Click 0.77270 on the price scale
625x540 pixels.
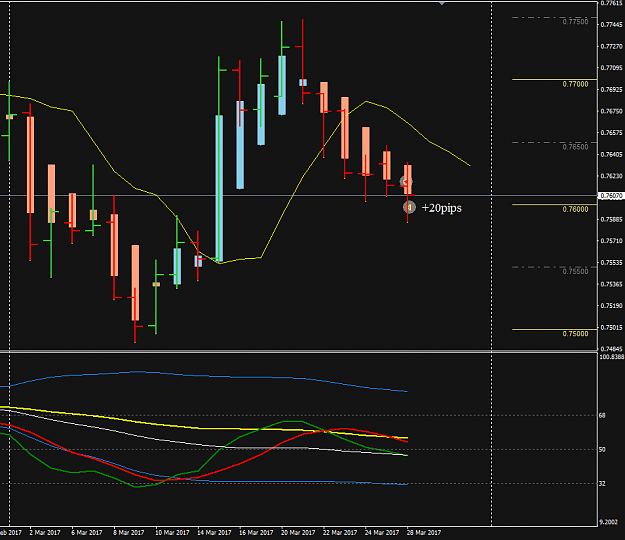coord(611,47)
